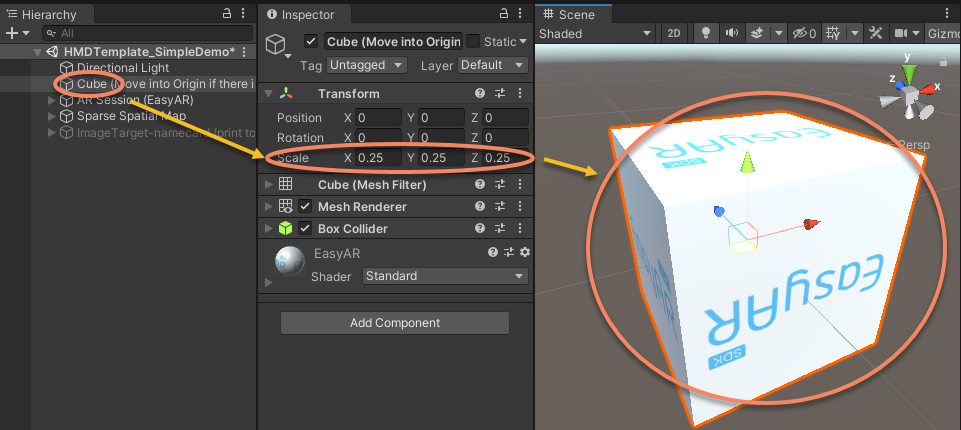Viewport: 961px width, 430px height.
Task: Open the Layer dropdown showing Default
Action: click(493, 65)
